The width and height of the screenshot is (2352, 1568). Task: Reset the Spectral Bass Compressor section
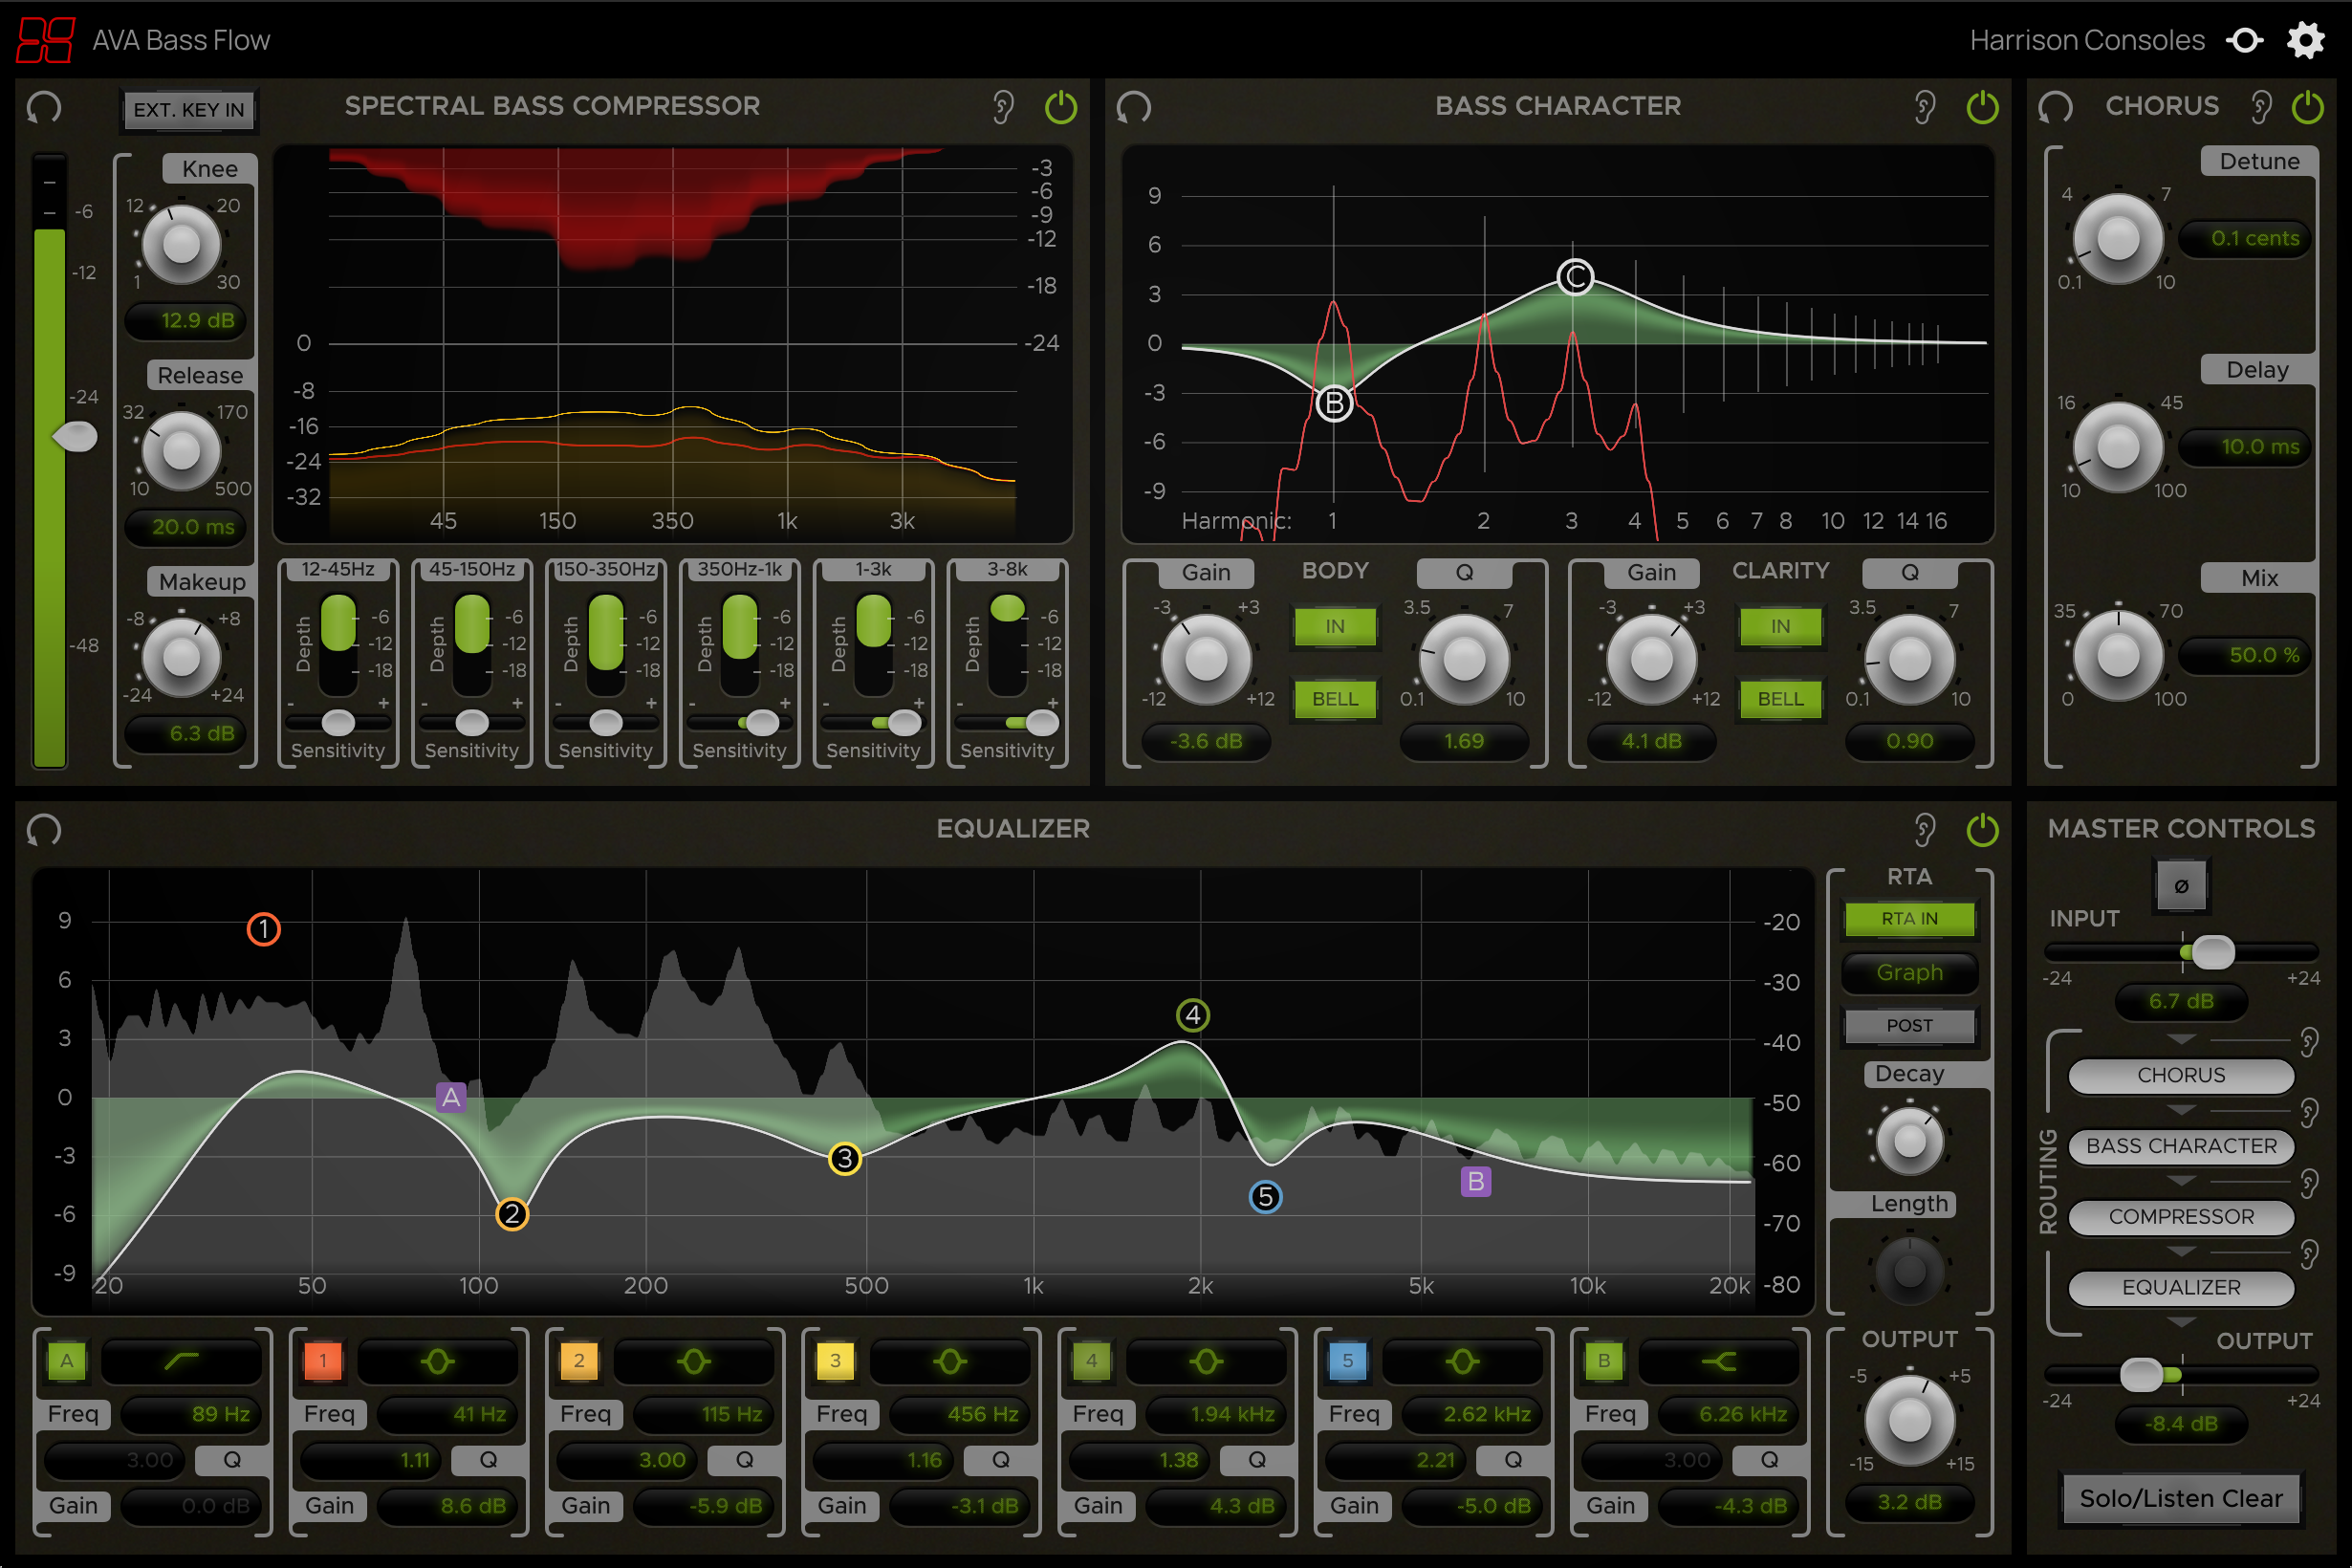44,107
